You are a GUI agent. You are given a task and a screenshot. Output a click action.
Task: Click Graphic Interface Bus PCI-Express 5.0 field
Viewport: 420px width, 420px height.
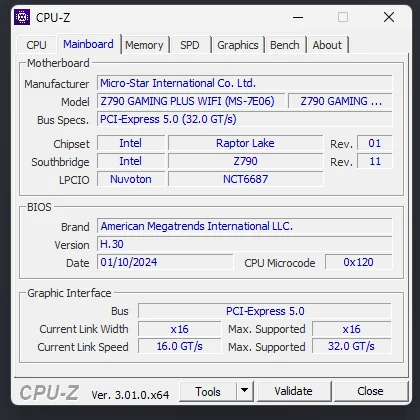click(265, 311)
